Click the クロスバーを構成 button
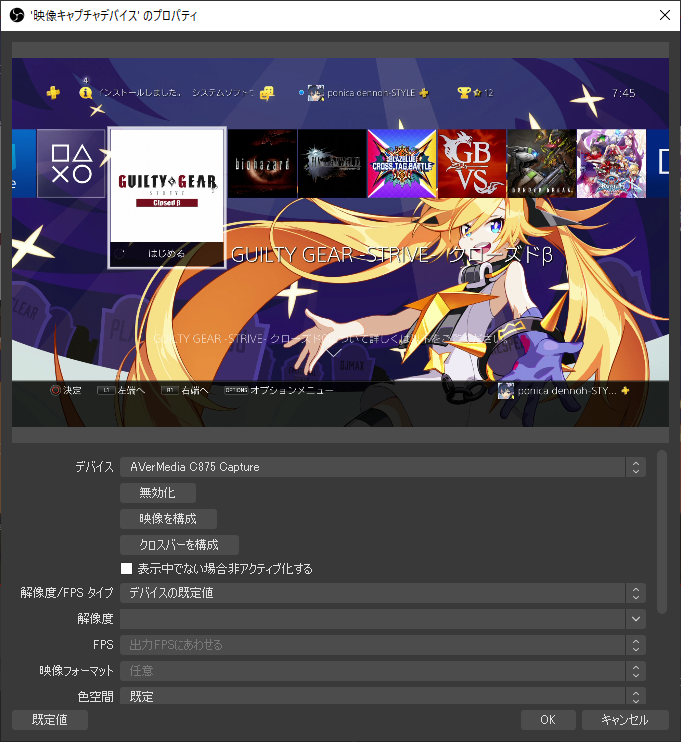681x742 pixels. point(179,545)
